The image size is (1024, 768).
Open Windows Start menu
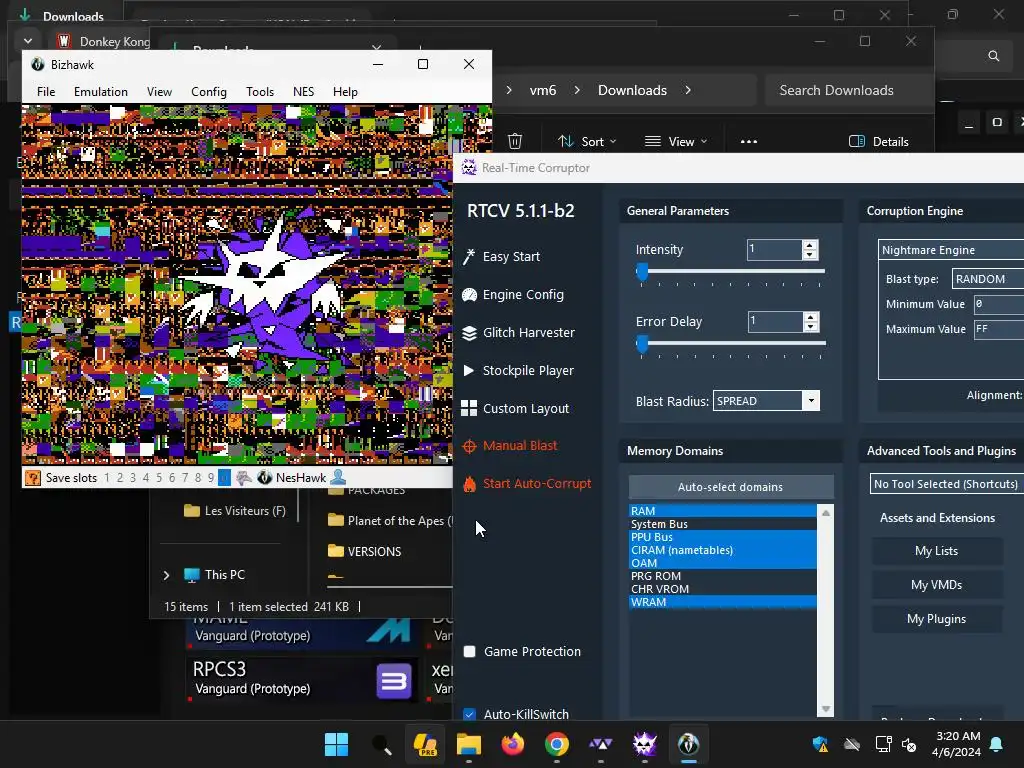pyautogui.click(x=336, y=744)
